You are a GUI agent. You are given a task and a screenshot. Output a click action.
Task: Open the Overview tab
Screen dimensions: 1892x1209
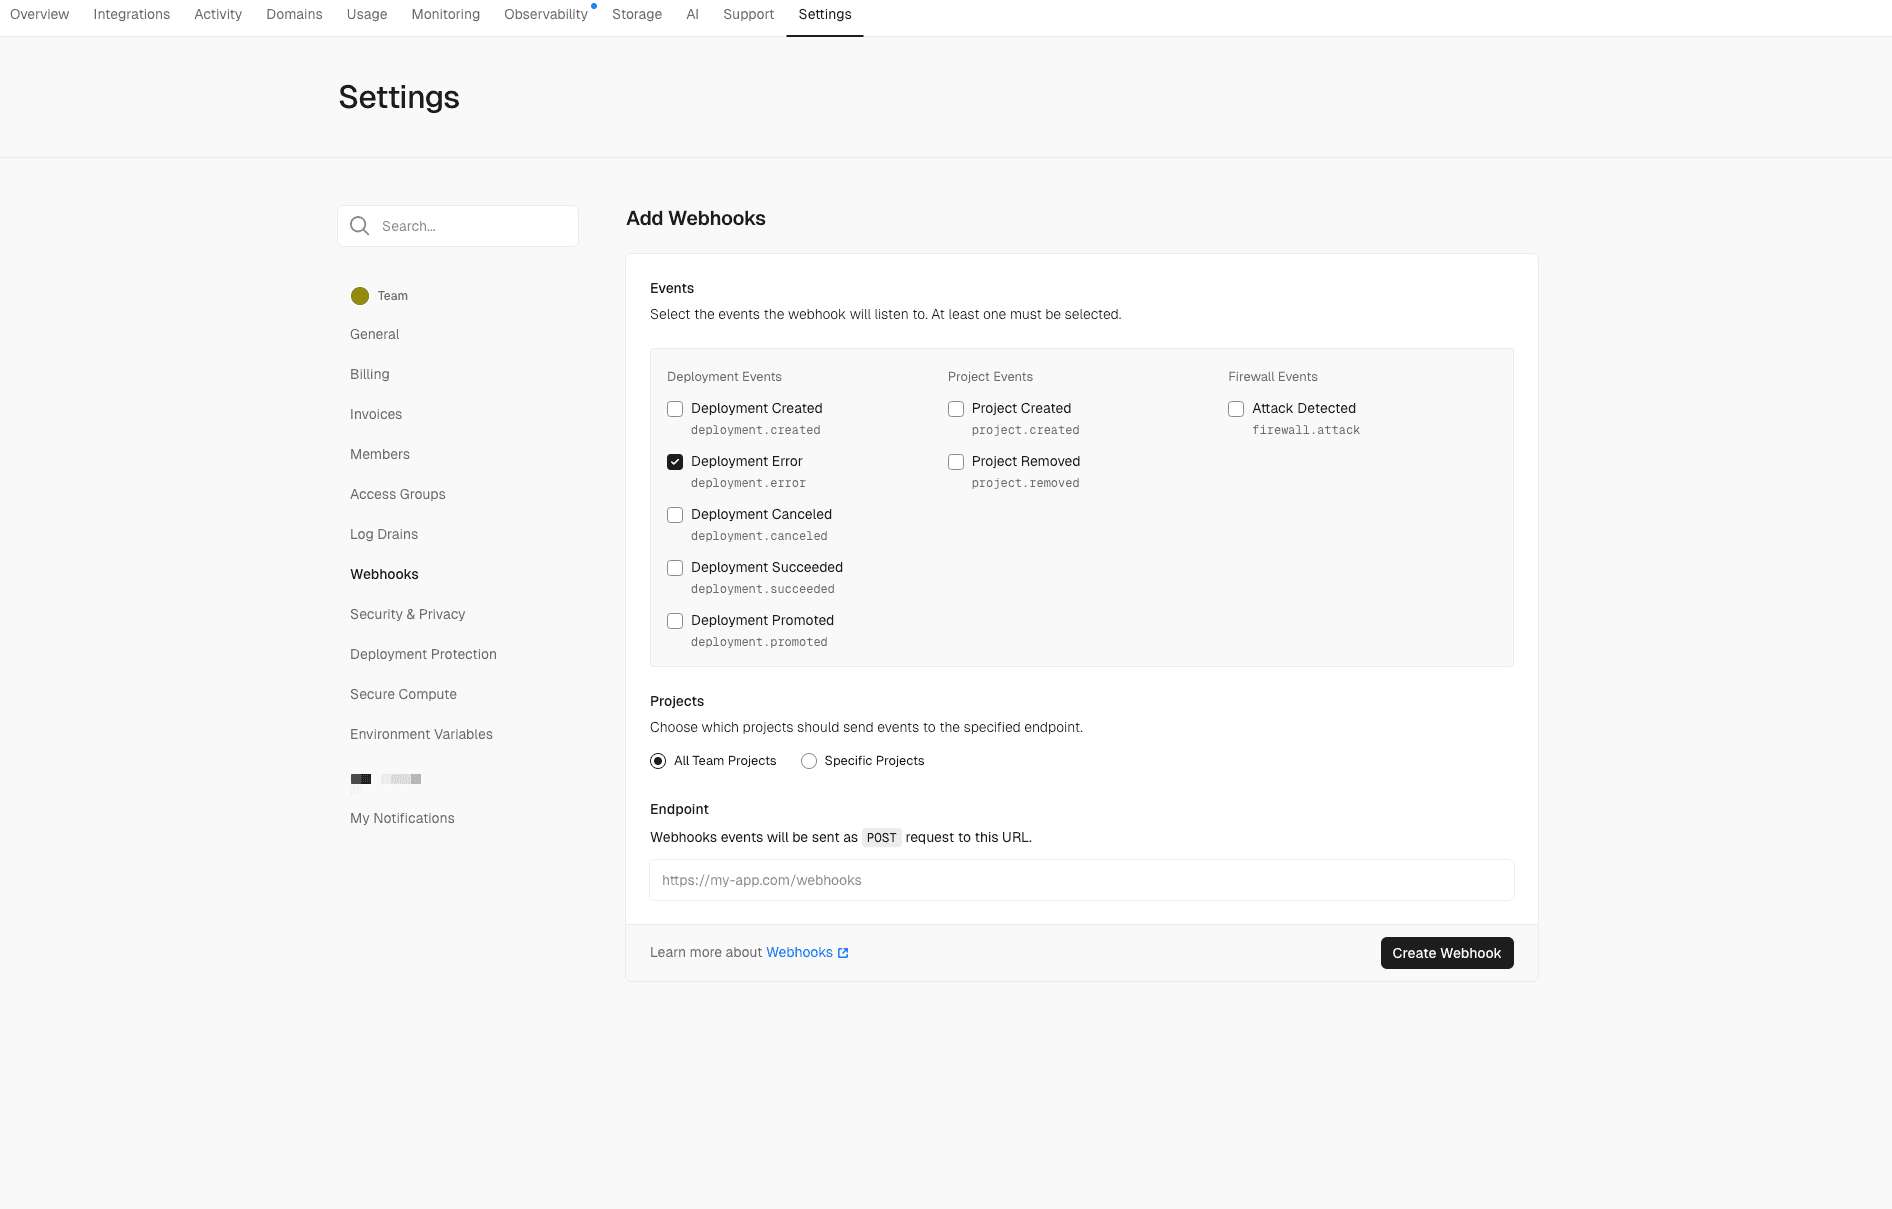[x=40, y=14]
